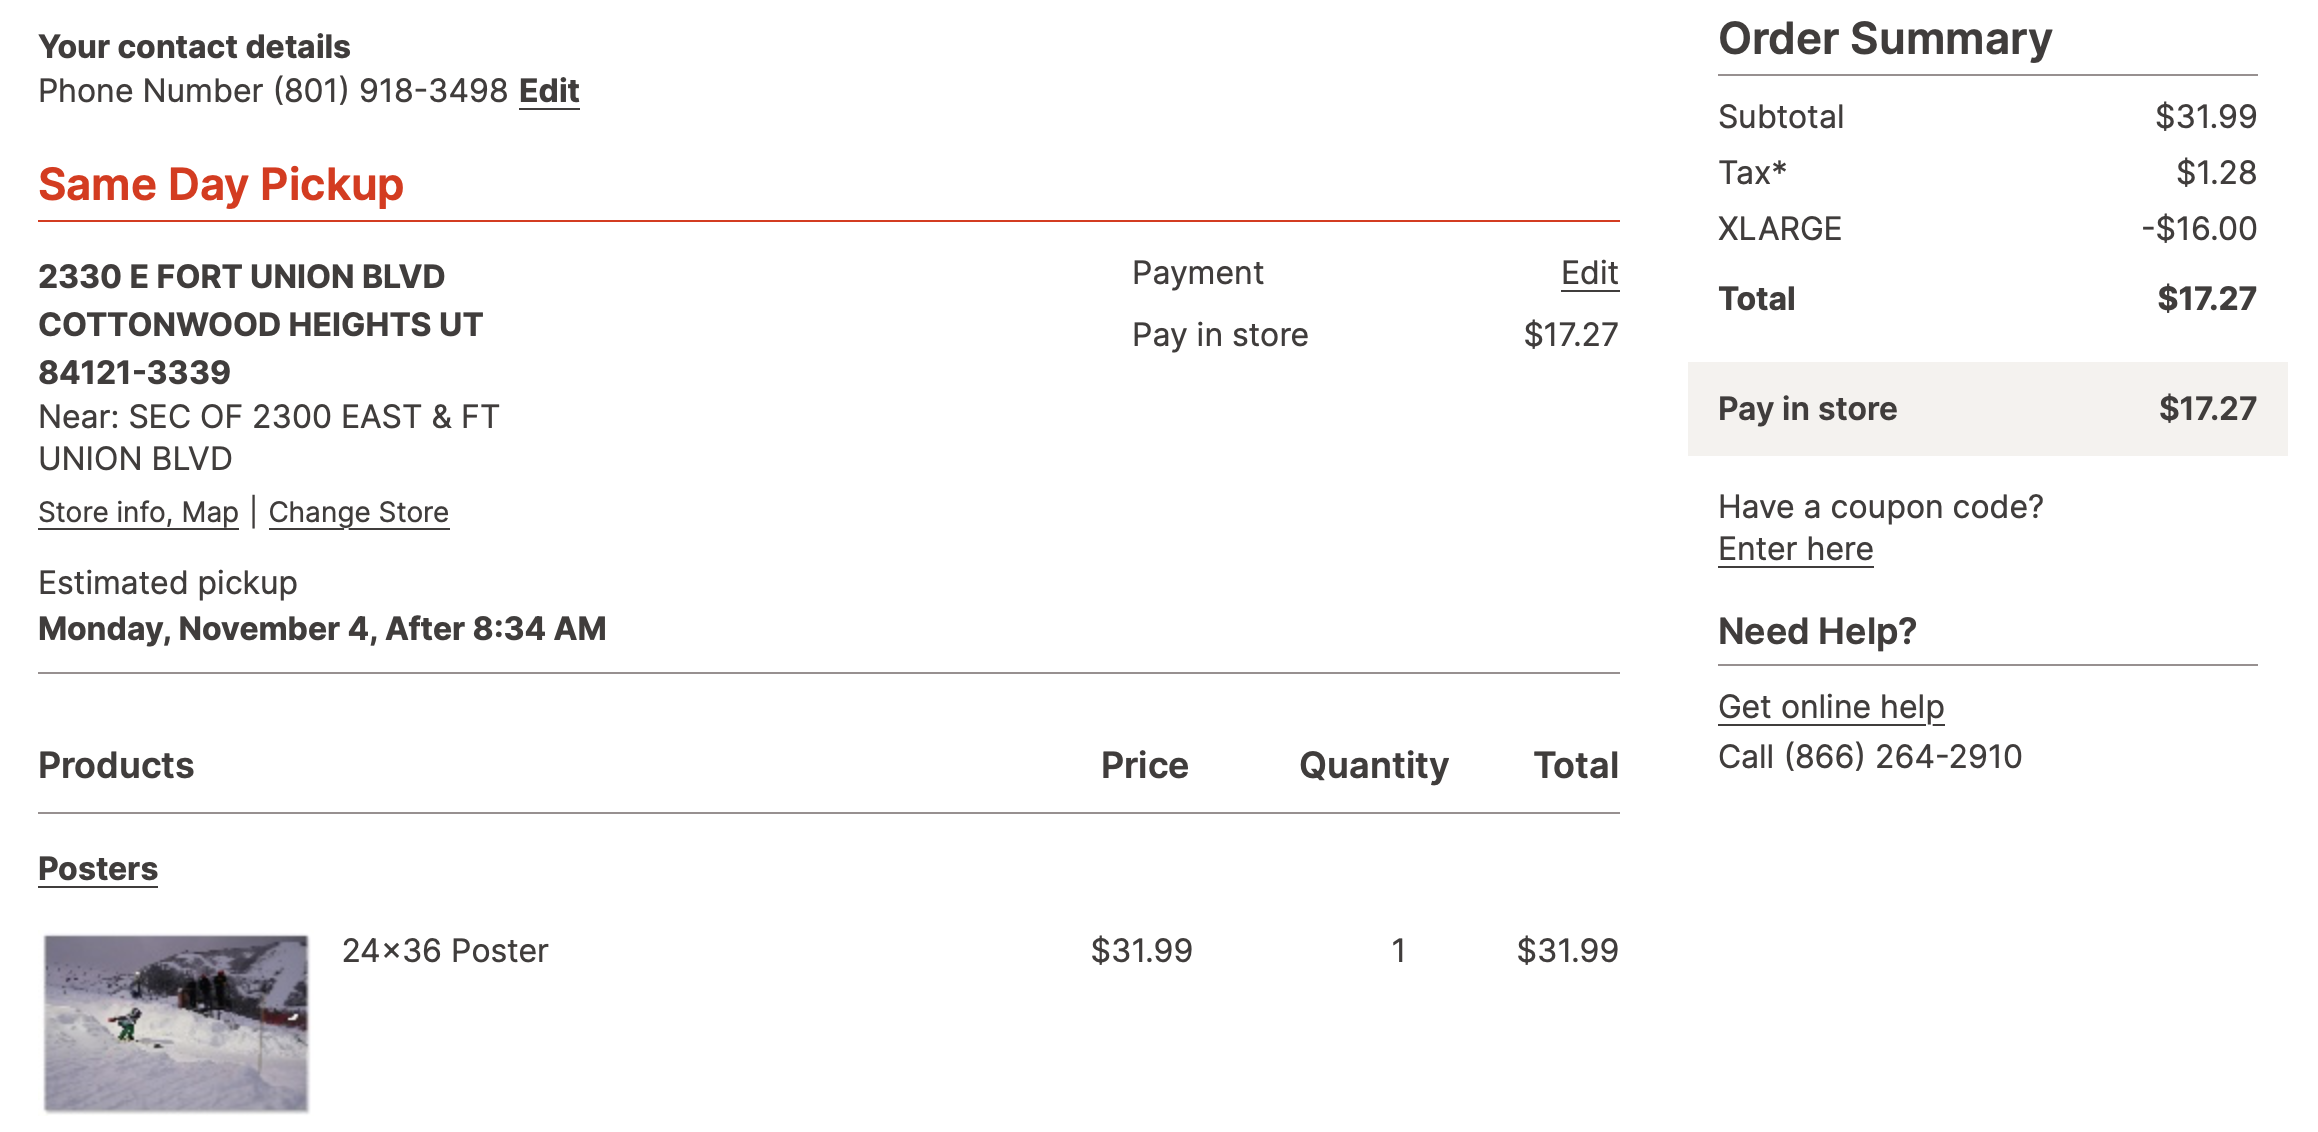The width and height of the screenshot is (2318, 1132).
Task: Select the contact phone number (801) 918-3498
Action: pos(391,91)
